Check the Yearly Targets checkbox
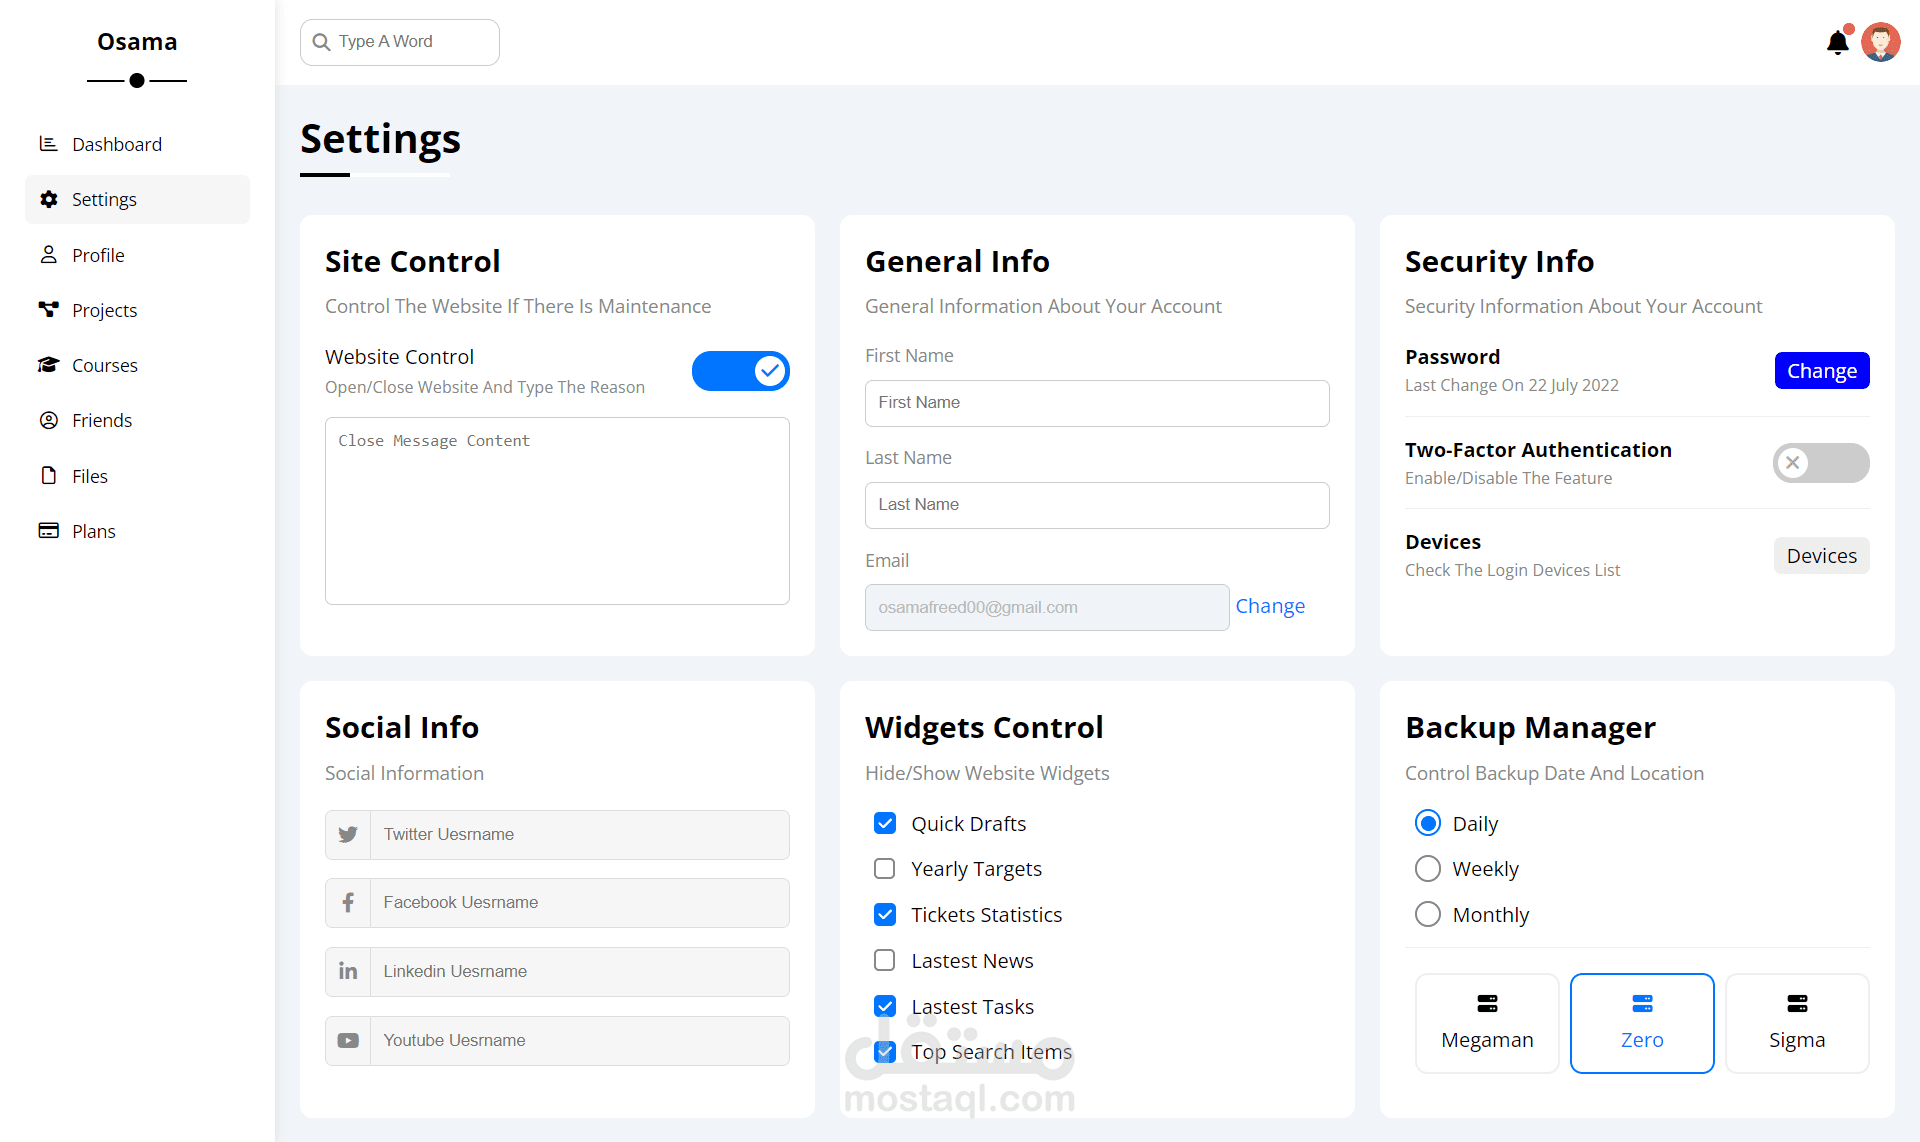1920x1142 pixels. [x=884, y=869]
